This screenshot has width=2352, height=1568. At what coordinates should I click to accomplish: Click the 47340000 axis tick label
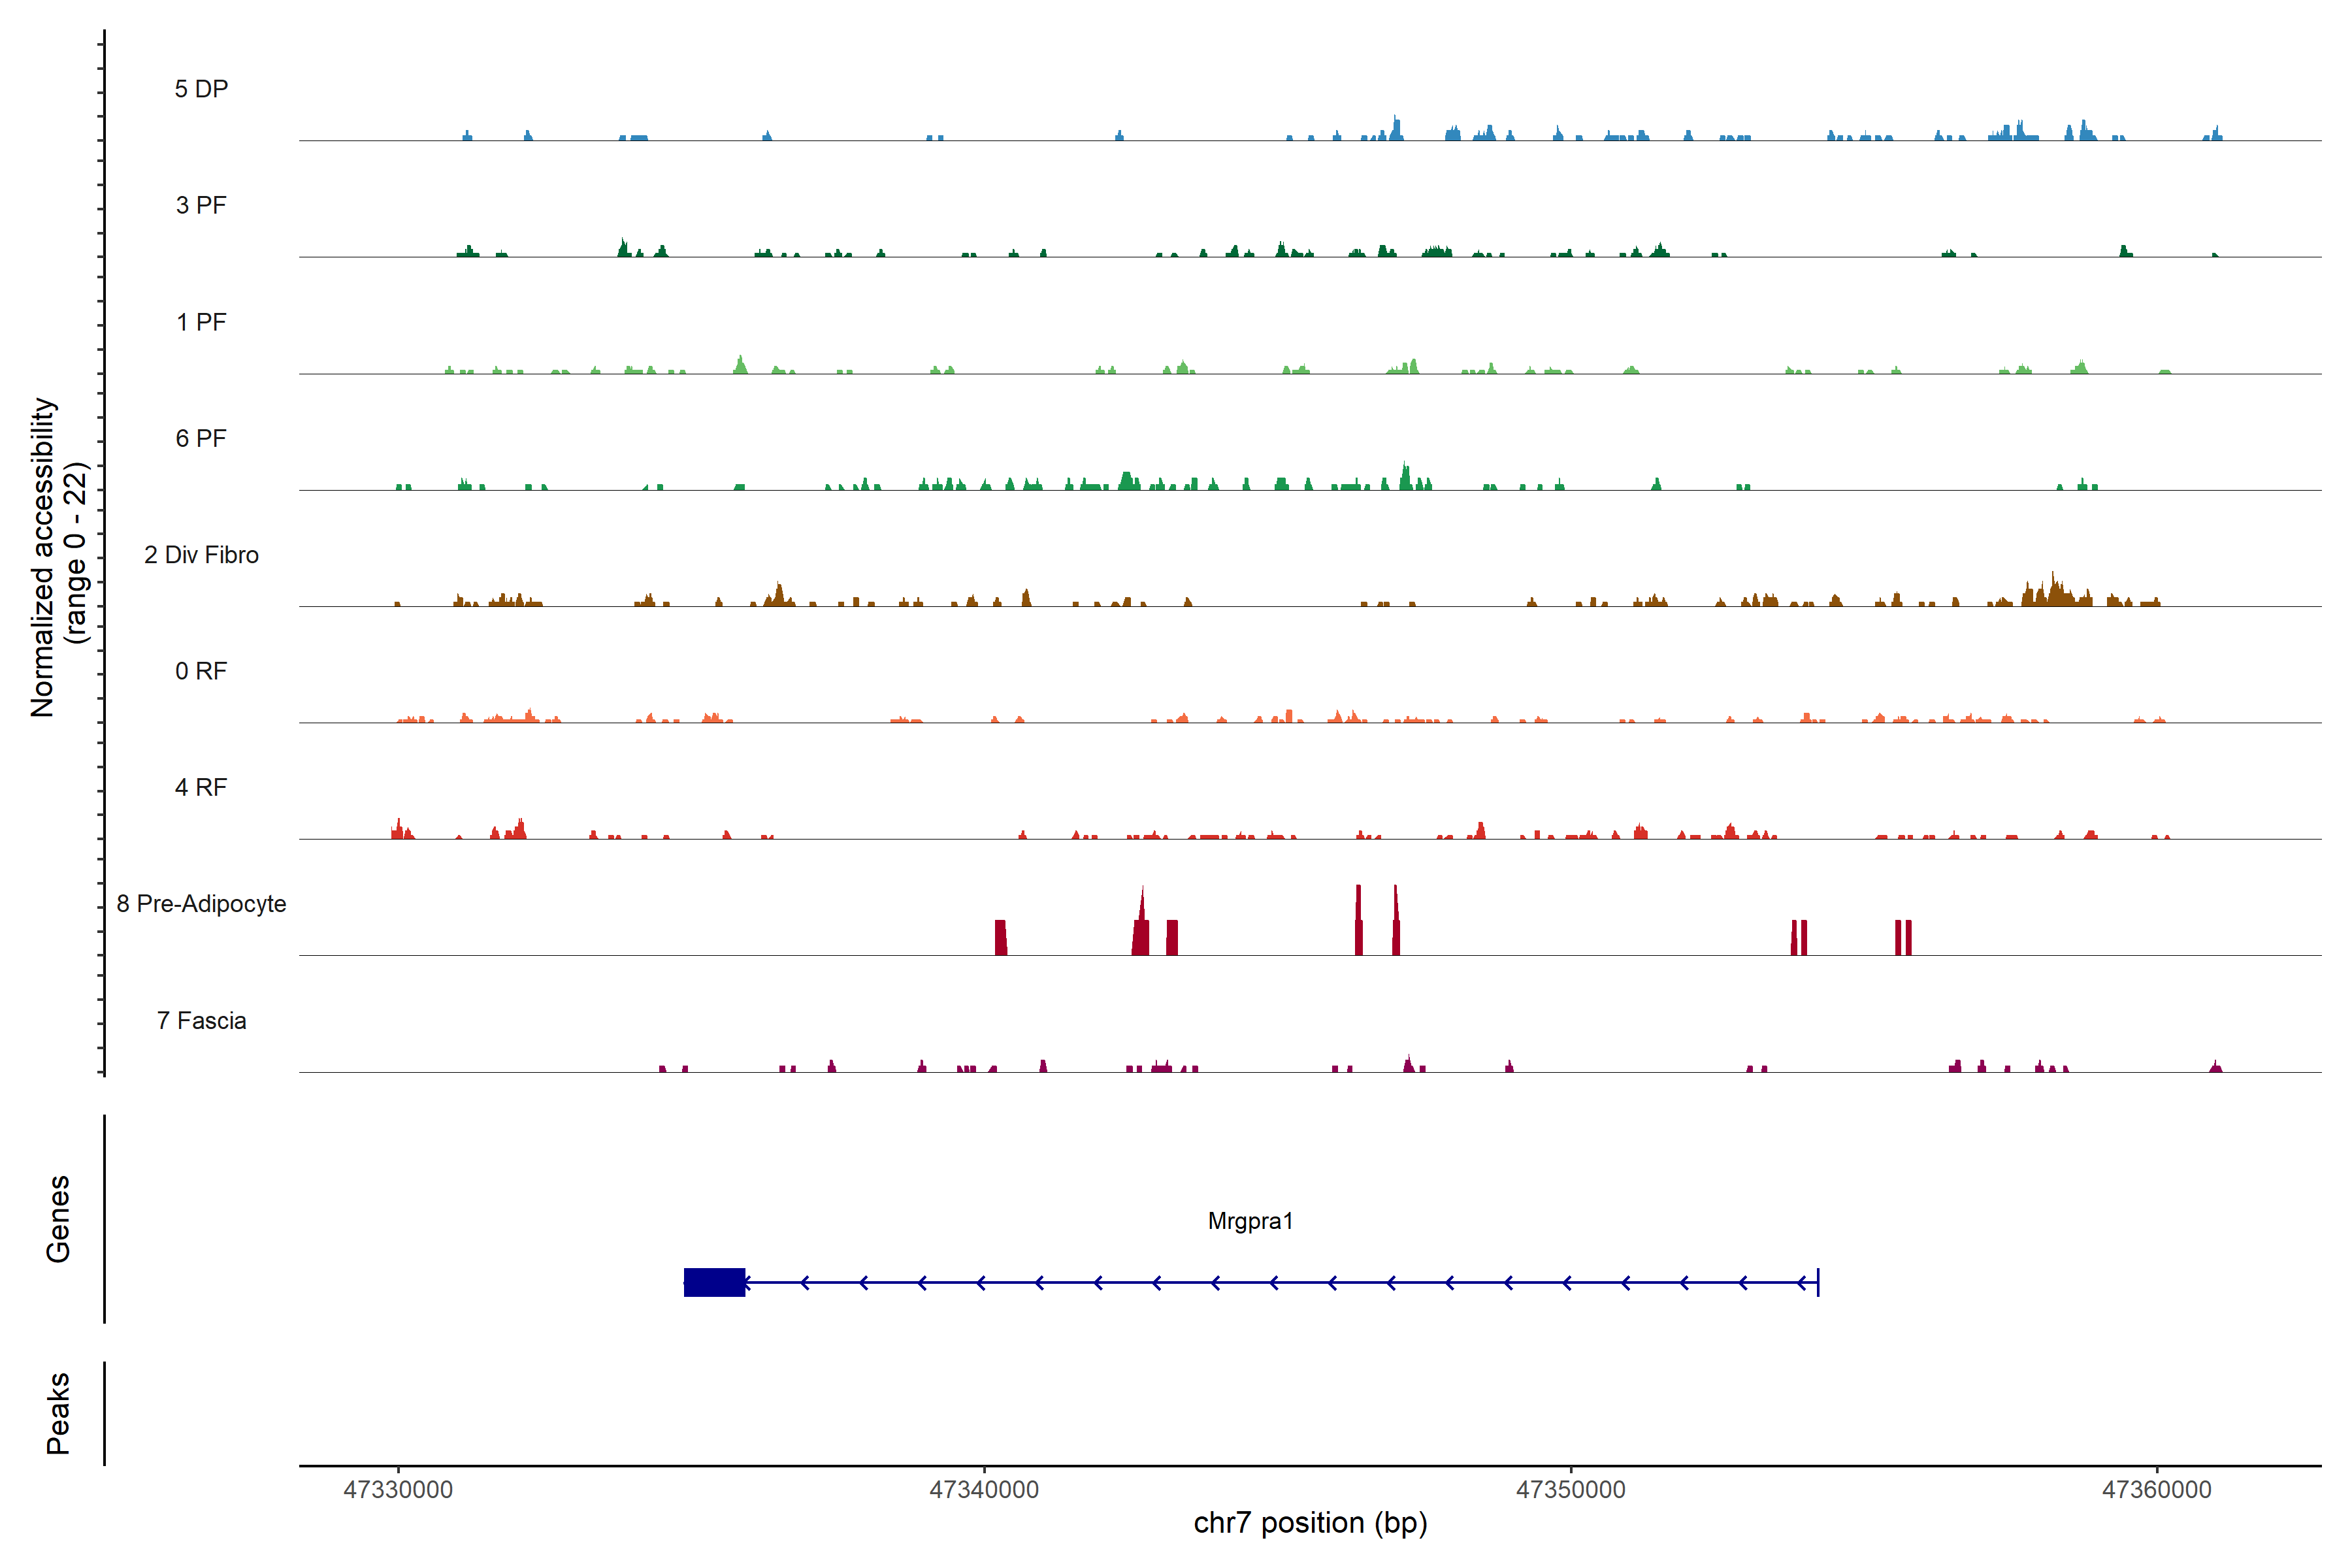(984, 1490)
